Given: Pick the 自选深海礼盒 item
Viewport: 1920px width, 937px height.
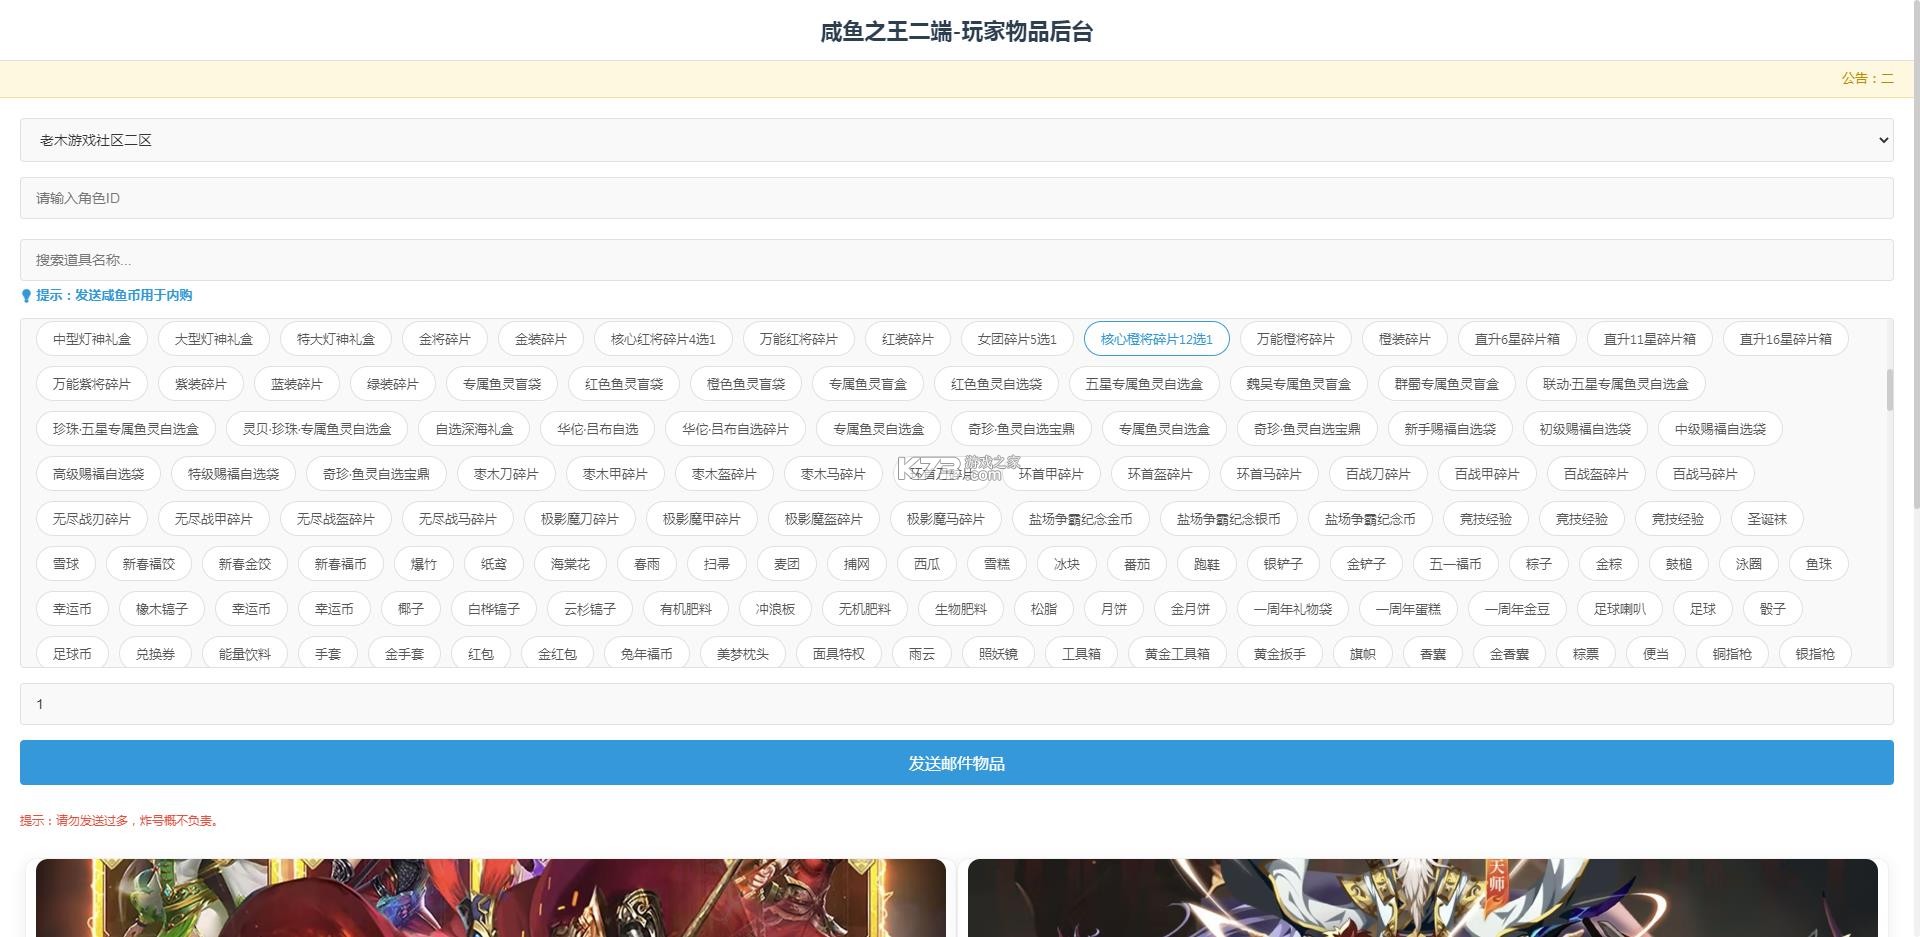Looking at the screenshot, I should [x=474, y=429].
